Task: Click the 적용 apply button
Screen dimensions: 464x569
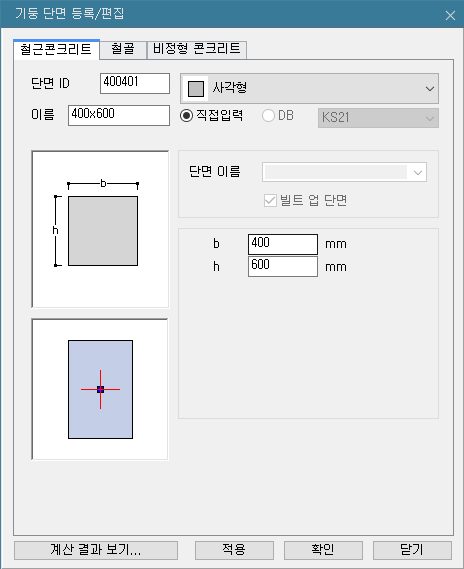Action: (x=234, y=550)
